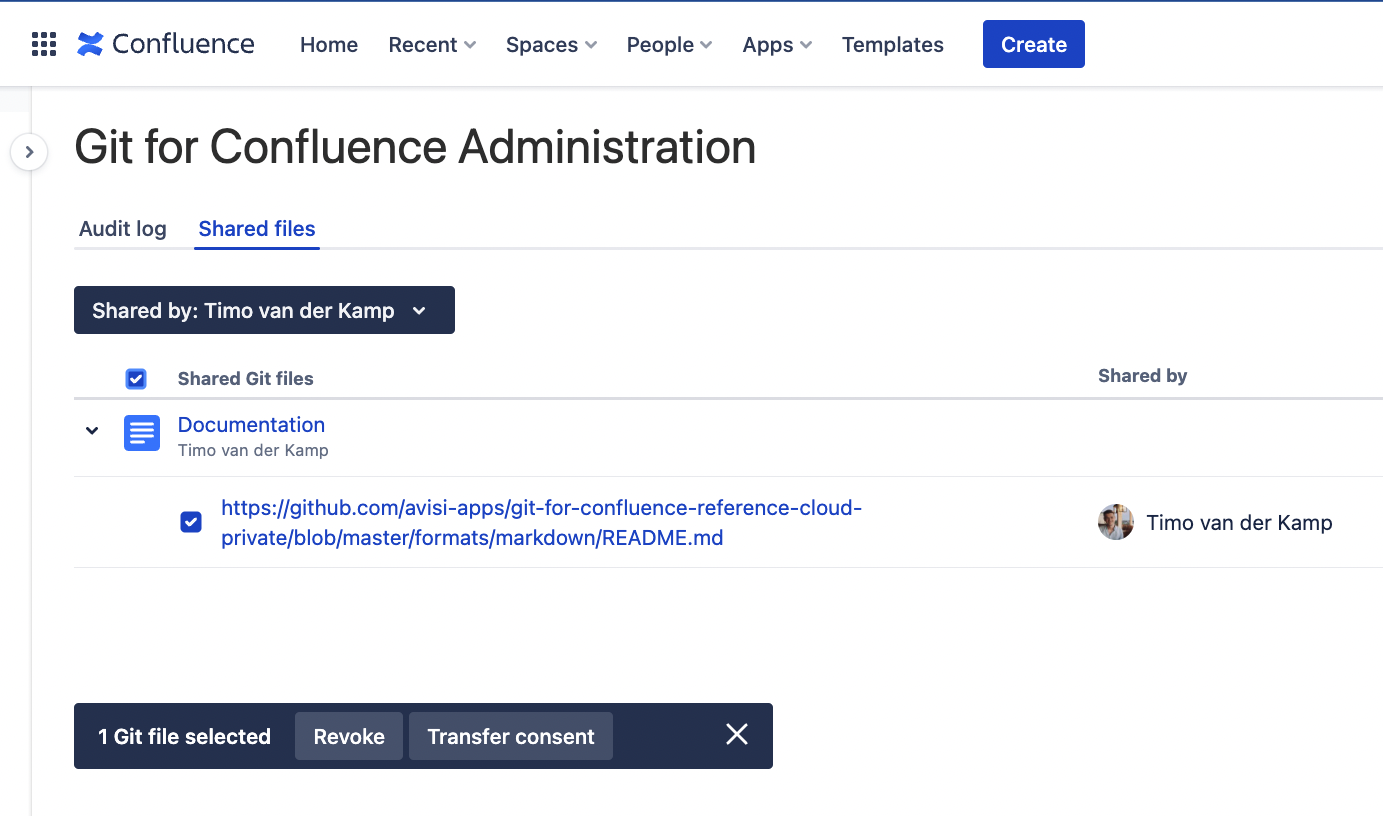Click Timo van der Kamp's avatar
Viewport: 1383px width, 816px height.
click(1115, 522)
